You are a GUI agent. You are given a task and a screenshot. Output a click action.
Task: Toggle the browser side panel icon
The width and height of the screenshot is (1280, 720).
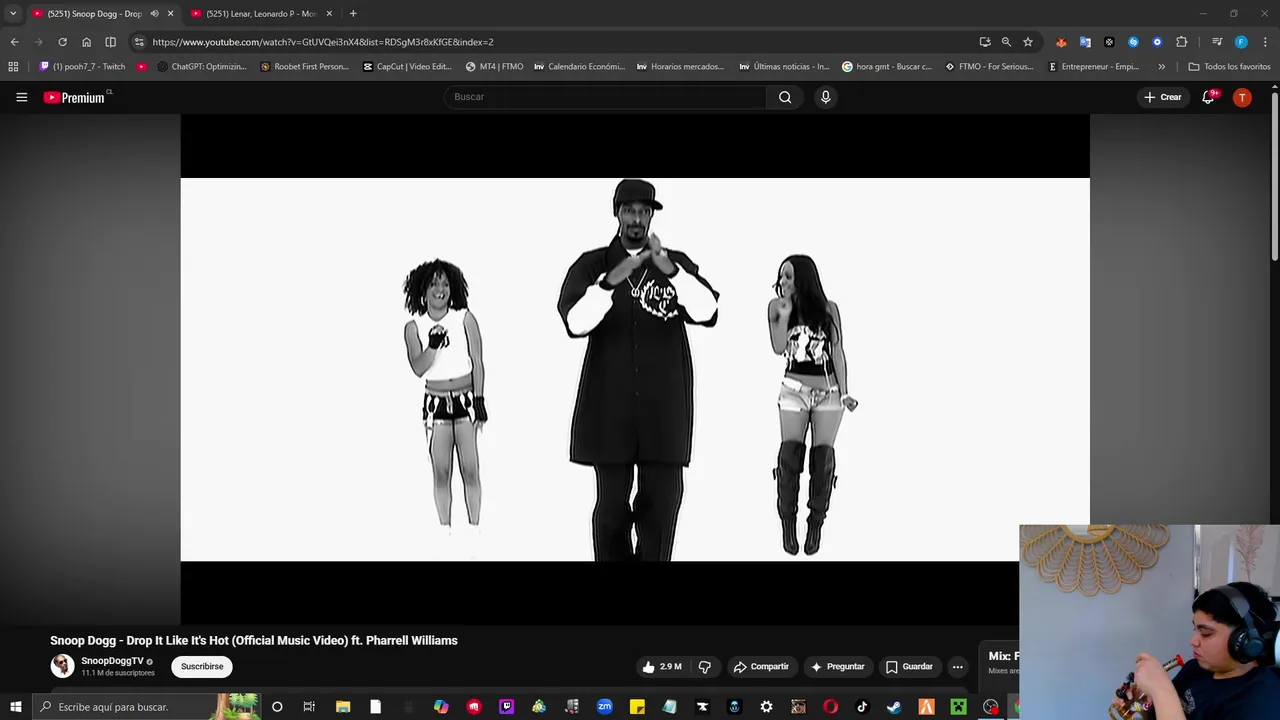[x=110, y=42]
